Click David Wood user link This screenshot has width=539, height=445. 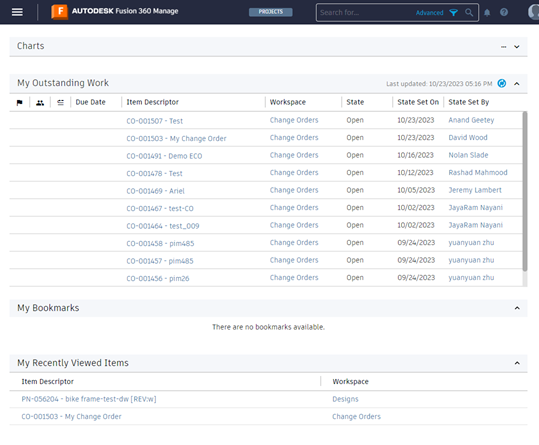pyautogui.click(x=468, y=137)
